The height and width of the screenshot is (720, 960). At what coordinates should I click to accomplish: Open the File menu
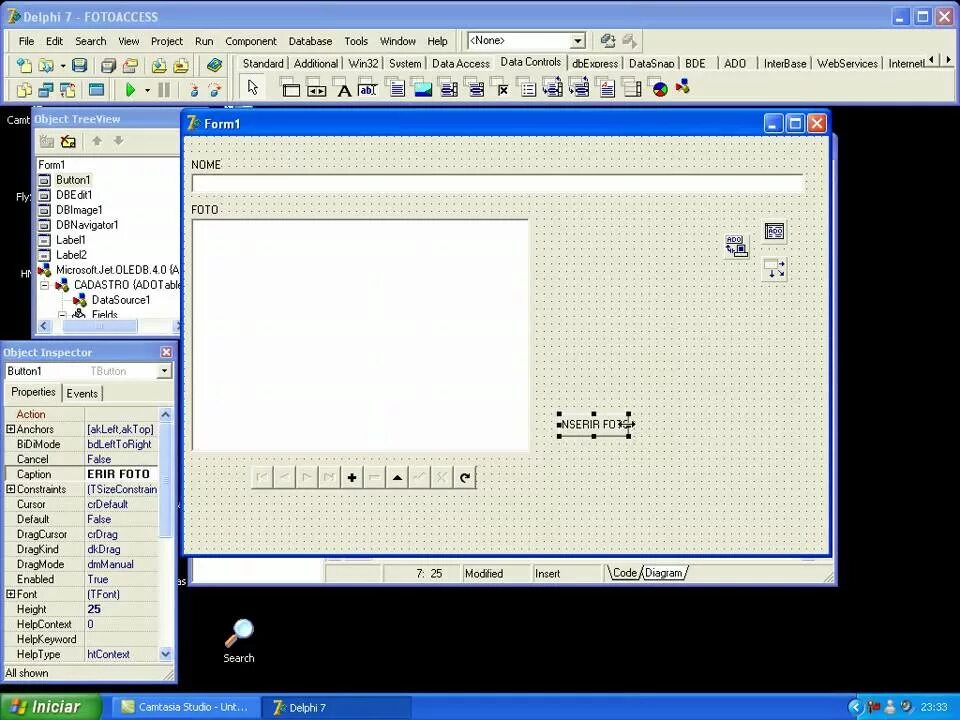(26, 41)
